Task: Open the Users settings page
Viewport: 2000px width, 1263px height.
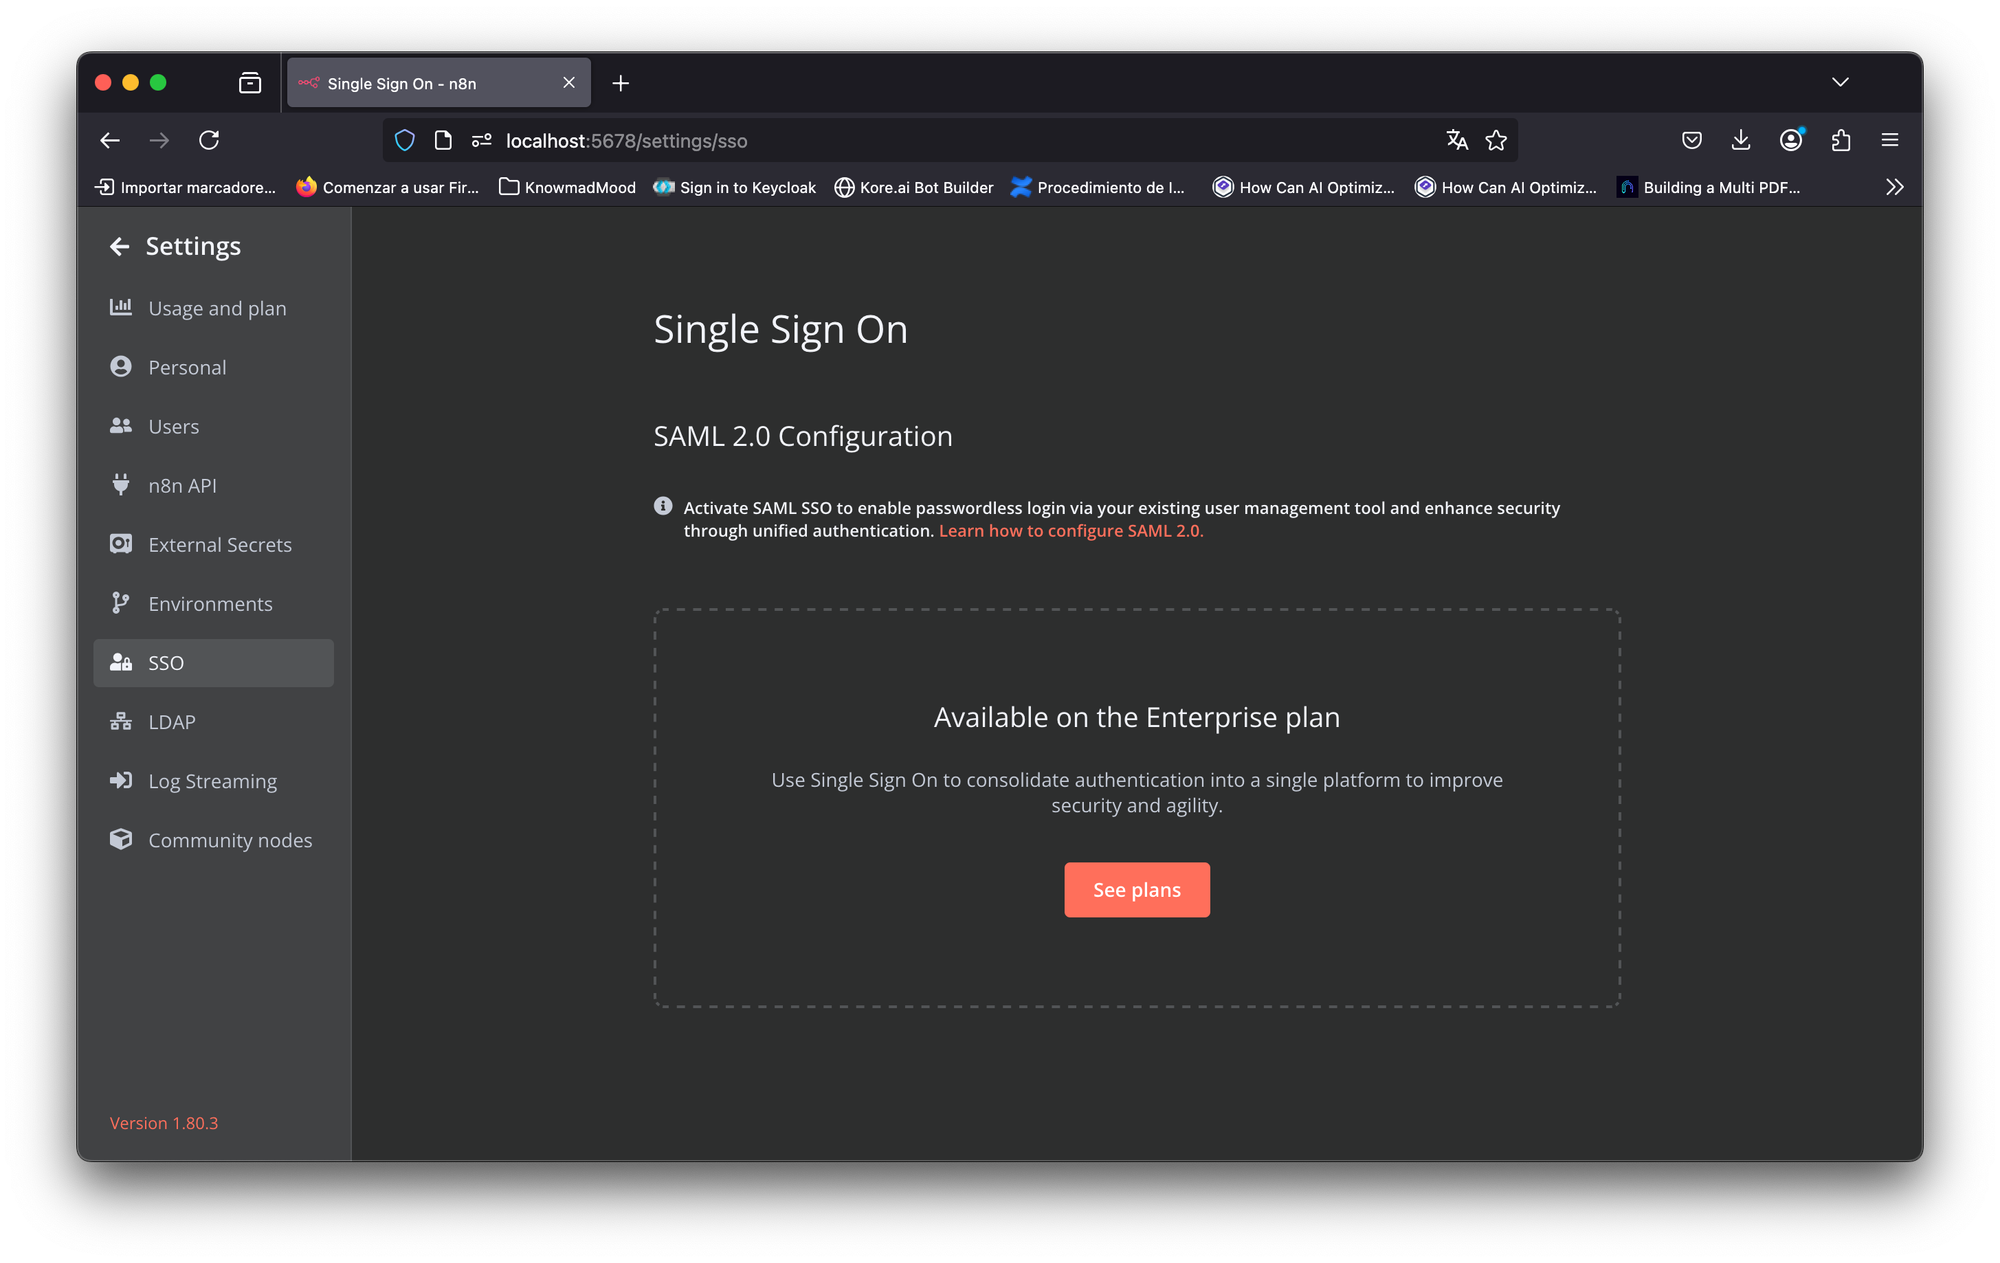Action: (x=173, y=426)
